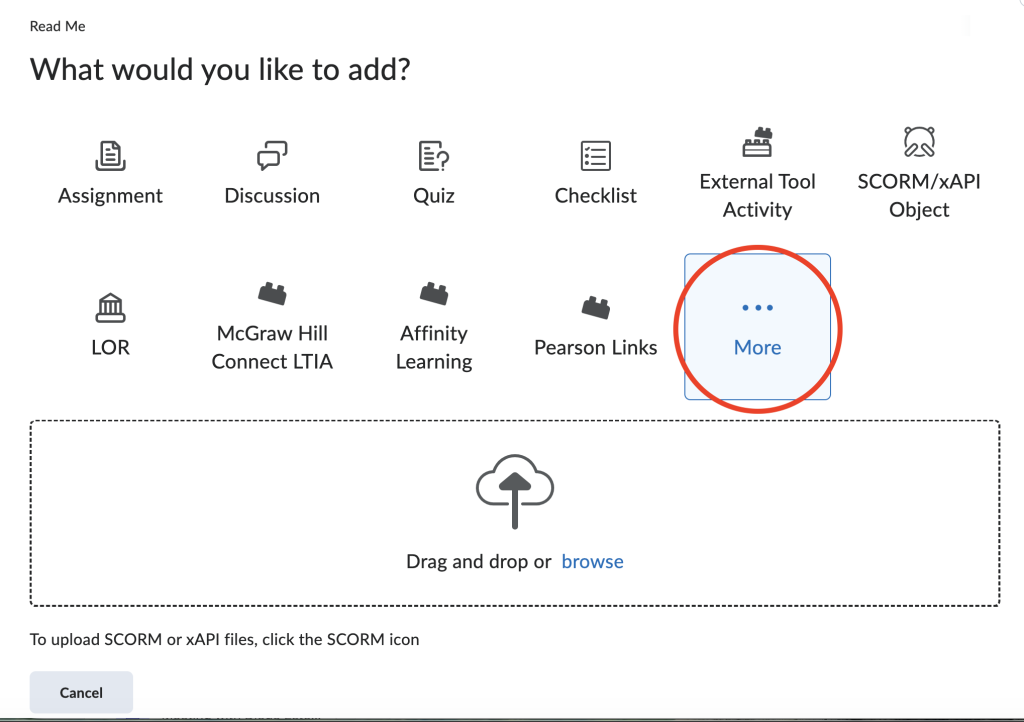Click the McGraw Hill Connect LTIA label
Viewport: 1024px width, 722px height.
point(272,347)
